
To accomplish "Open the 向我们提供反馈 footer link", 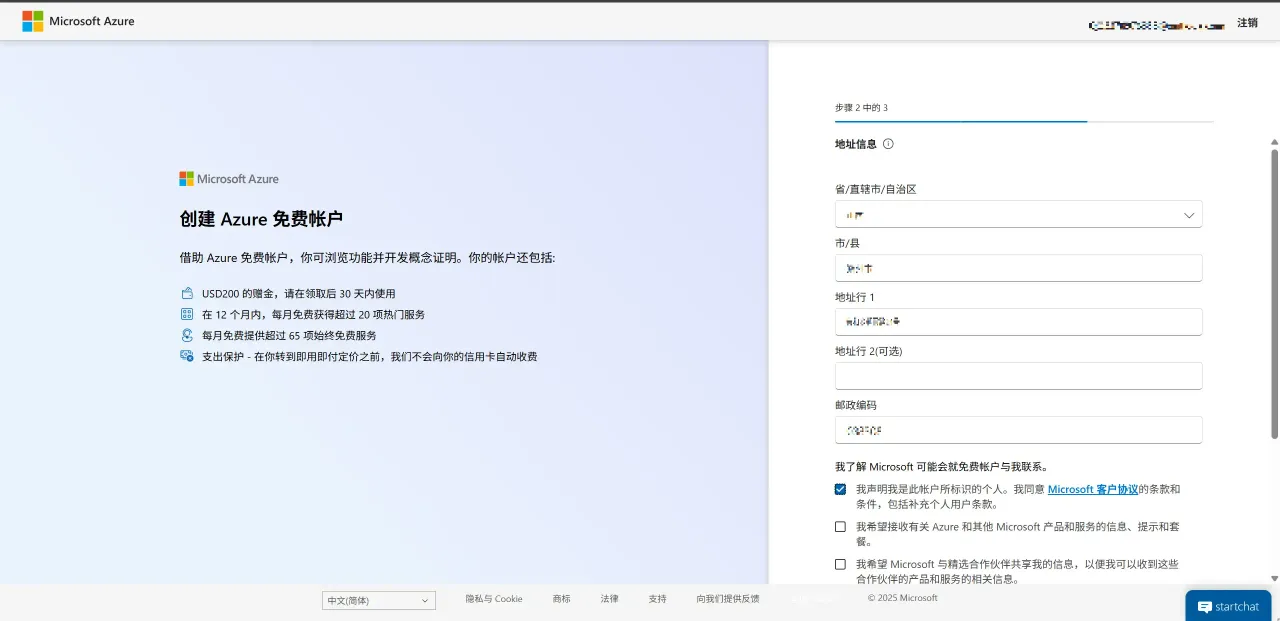I will 728,599.
